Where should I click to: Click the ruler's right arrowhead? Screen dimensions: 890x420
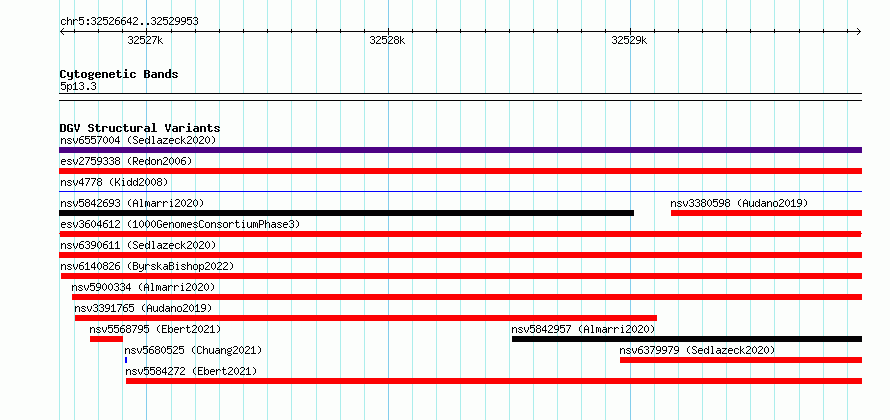click(x=859, y=31)
